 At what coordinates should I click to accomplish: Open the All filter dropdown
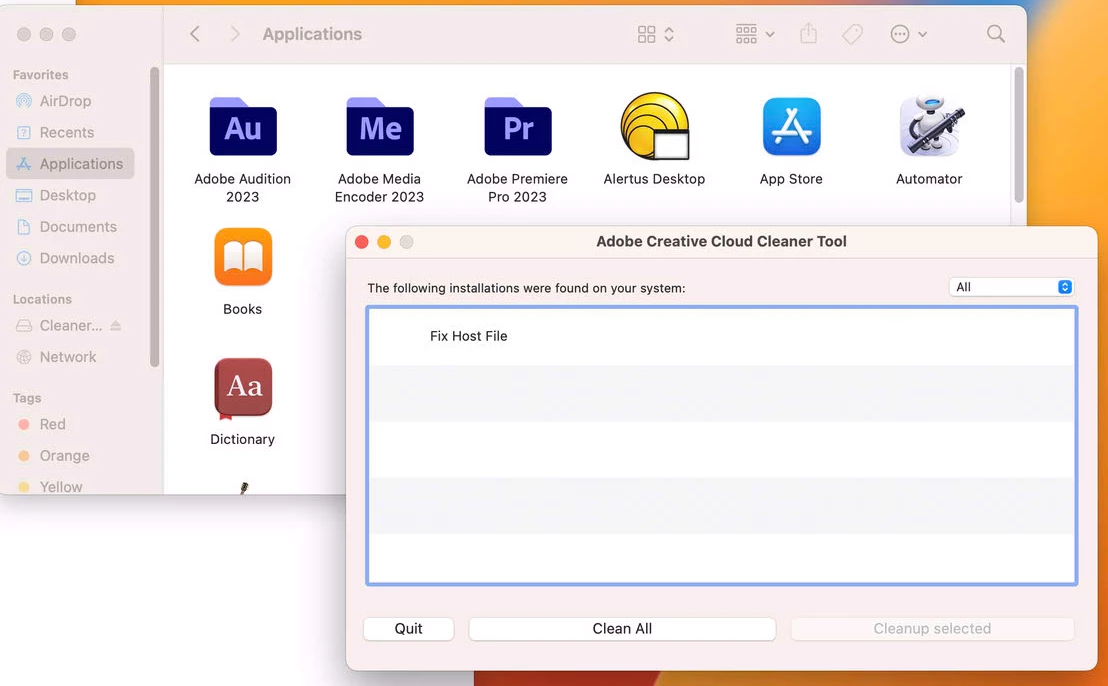[x=1011, y=287]
